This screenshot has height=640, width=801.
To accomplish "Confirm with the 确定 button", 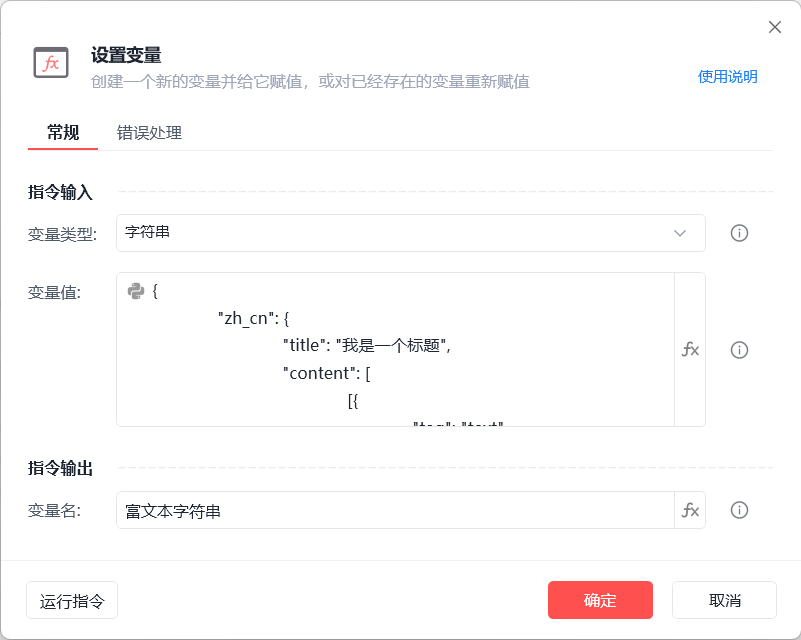I will [600, 600].
